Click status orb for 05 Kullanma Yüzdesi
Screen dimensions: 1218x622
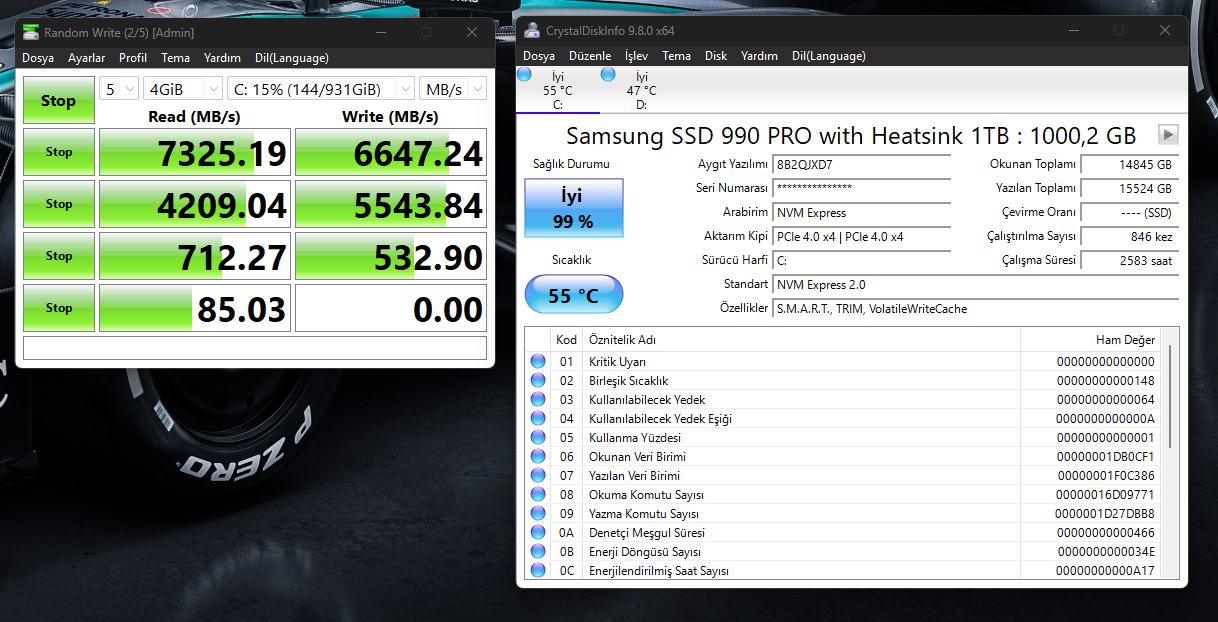coord(538,437)
